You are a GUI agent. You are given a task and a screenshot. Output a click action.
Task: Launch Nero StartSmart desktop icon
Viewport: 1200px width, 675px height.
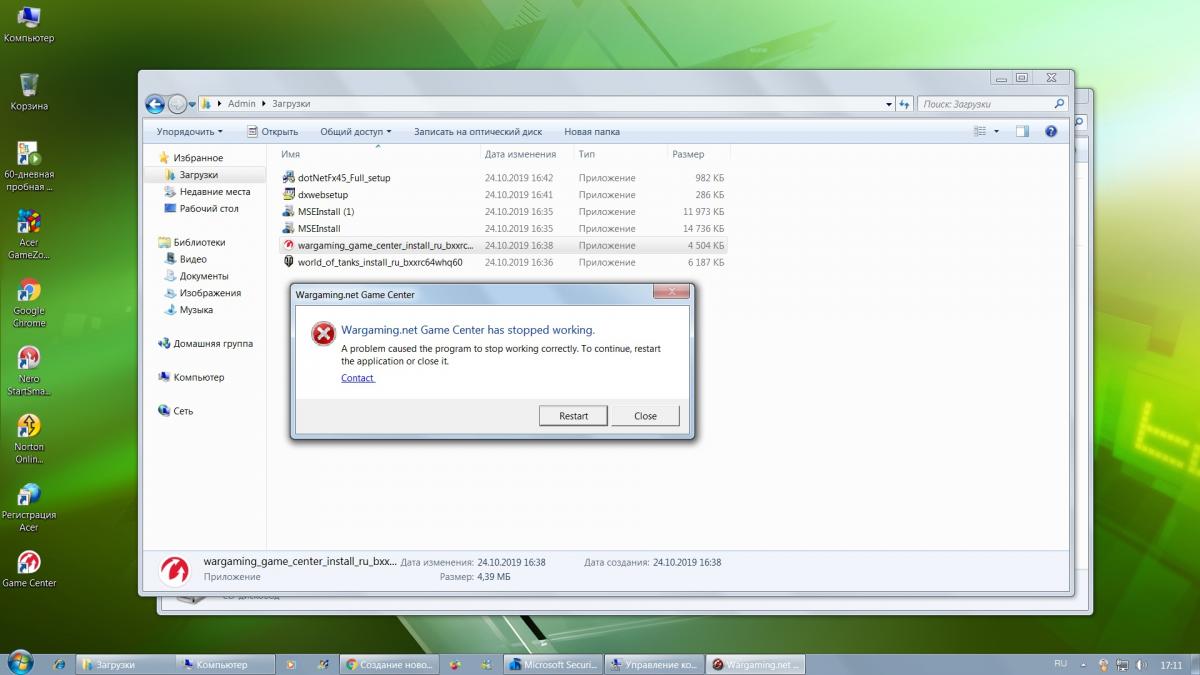(29, 371)
